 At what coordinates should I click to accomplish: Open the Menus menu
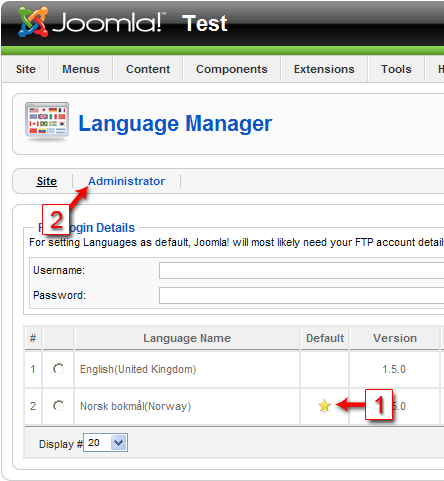click(81, 69)
